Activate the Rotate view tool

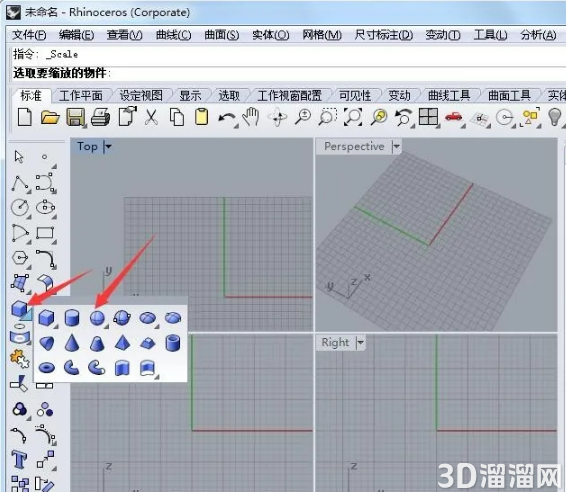[277, 117]
